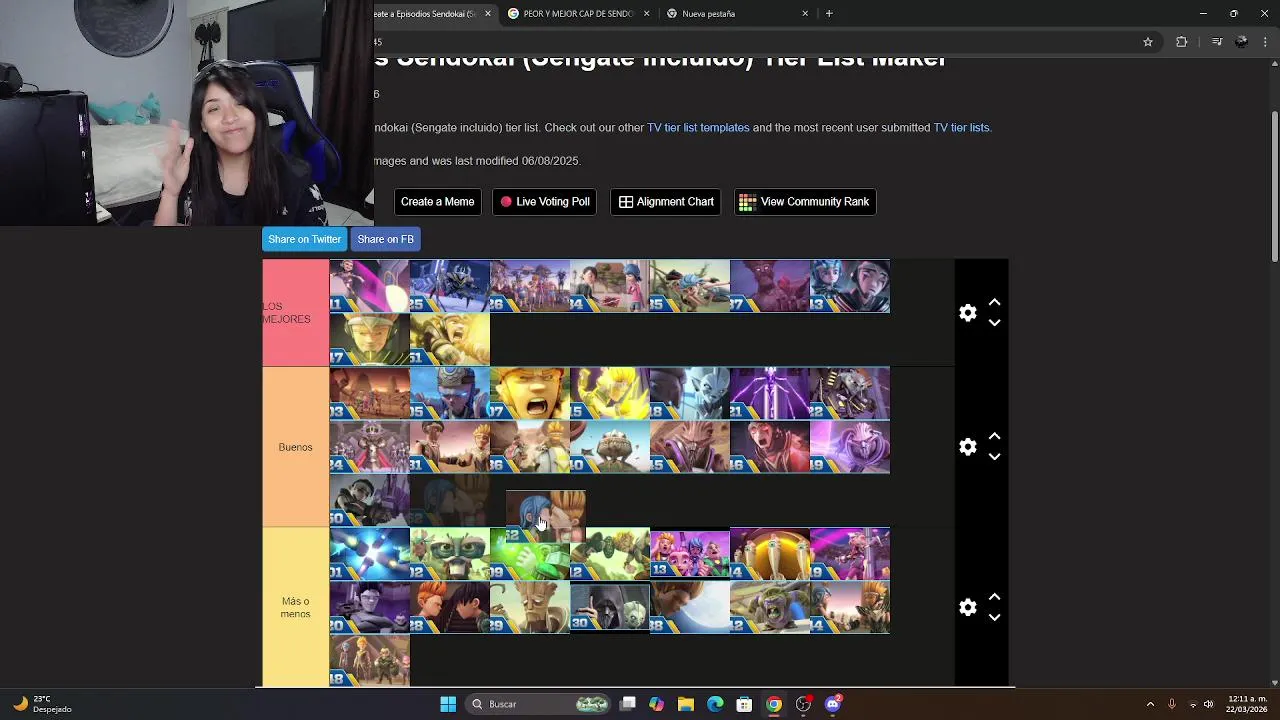Click the Create a Meme button
The height and width of the screenshot is (720, 1280).
437,202
